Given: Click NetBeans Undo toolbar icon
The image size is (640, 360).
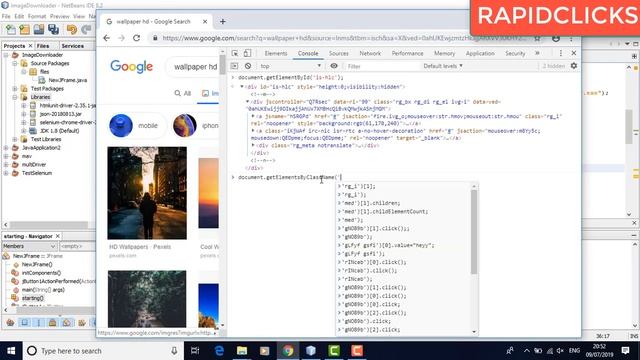Looking at the screenshot, I should 72,29.
